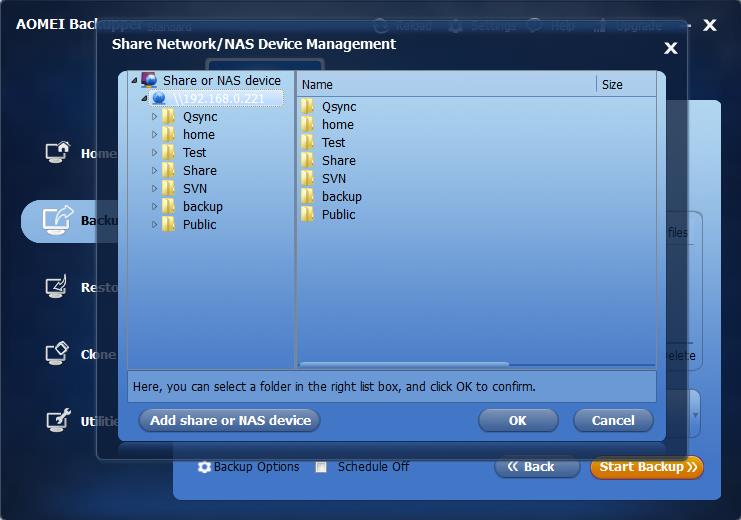This screenshot has width=741, height=520.
Task: Expand the Test folder in the tree
Action: click(x=154, y=153)
